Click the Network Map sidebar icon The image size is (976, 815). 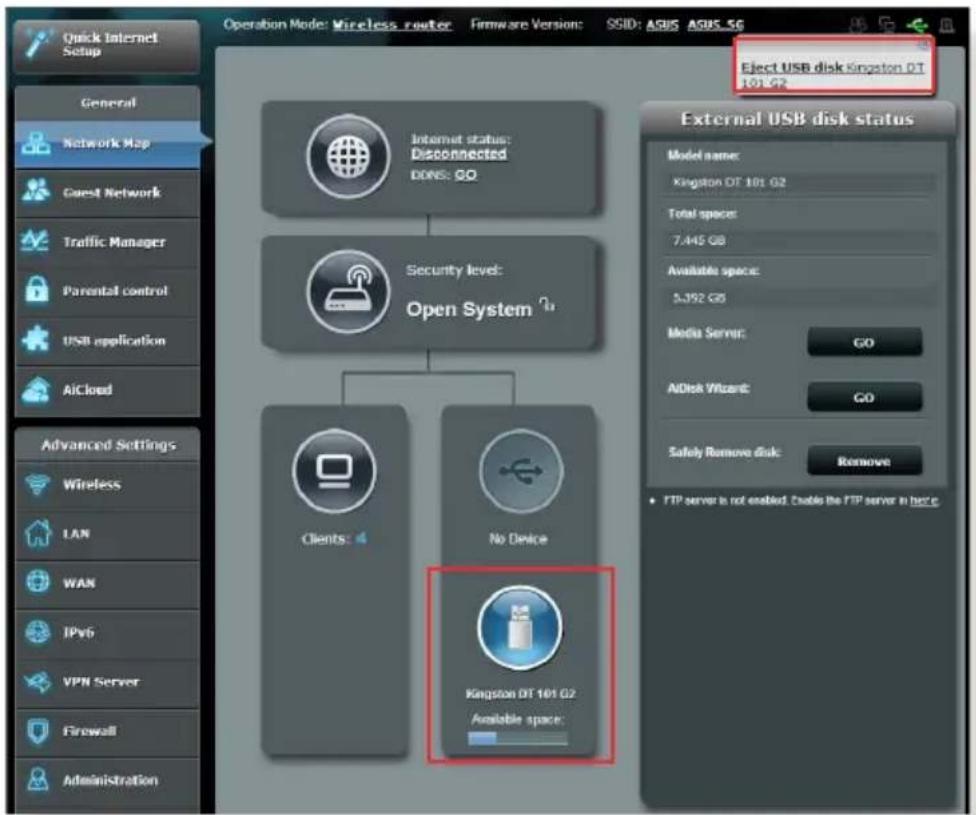coord(37,143)
